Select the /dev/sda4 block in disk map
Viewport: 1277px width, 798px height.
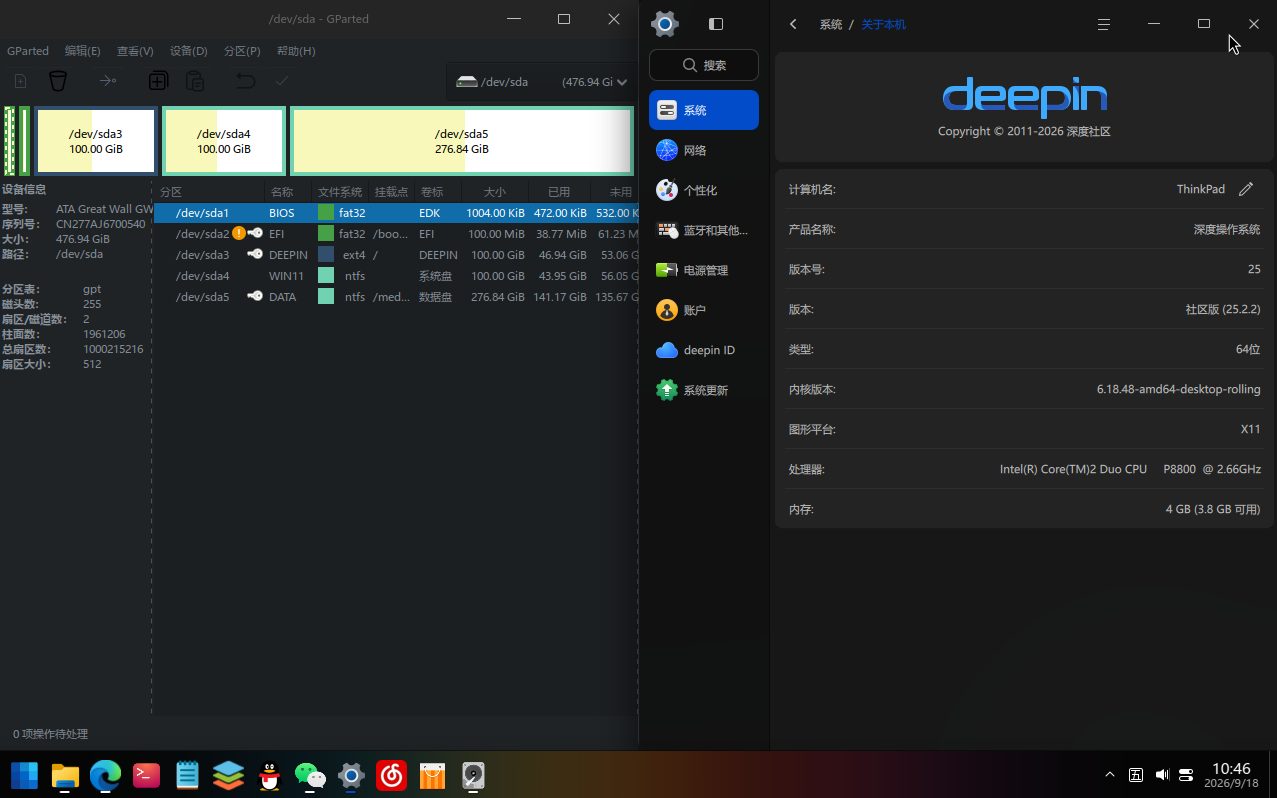coord(224,141)
